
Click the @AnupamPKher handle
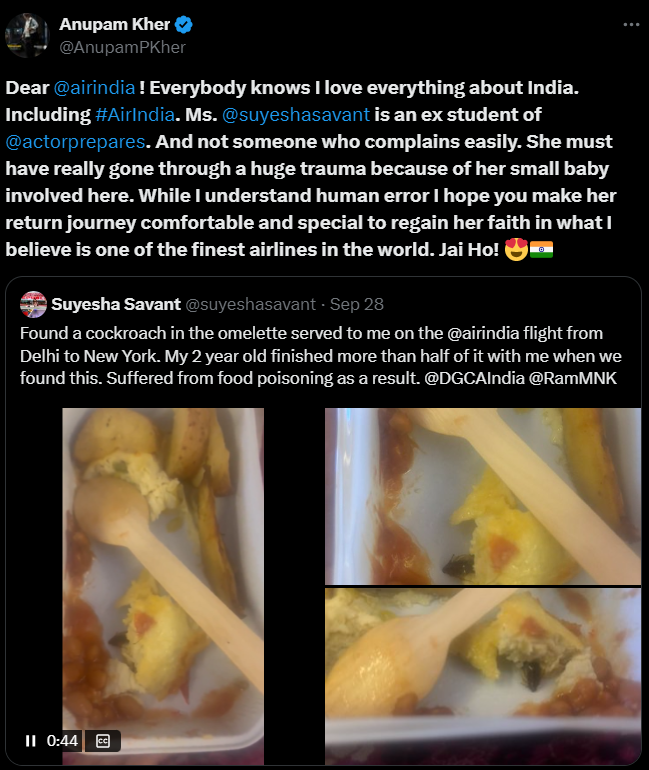point(122,47)
